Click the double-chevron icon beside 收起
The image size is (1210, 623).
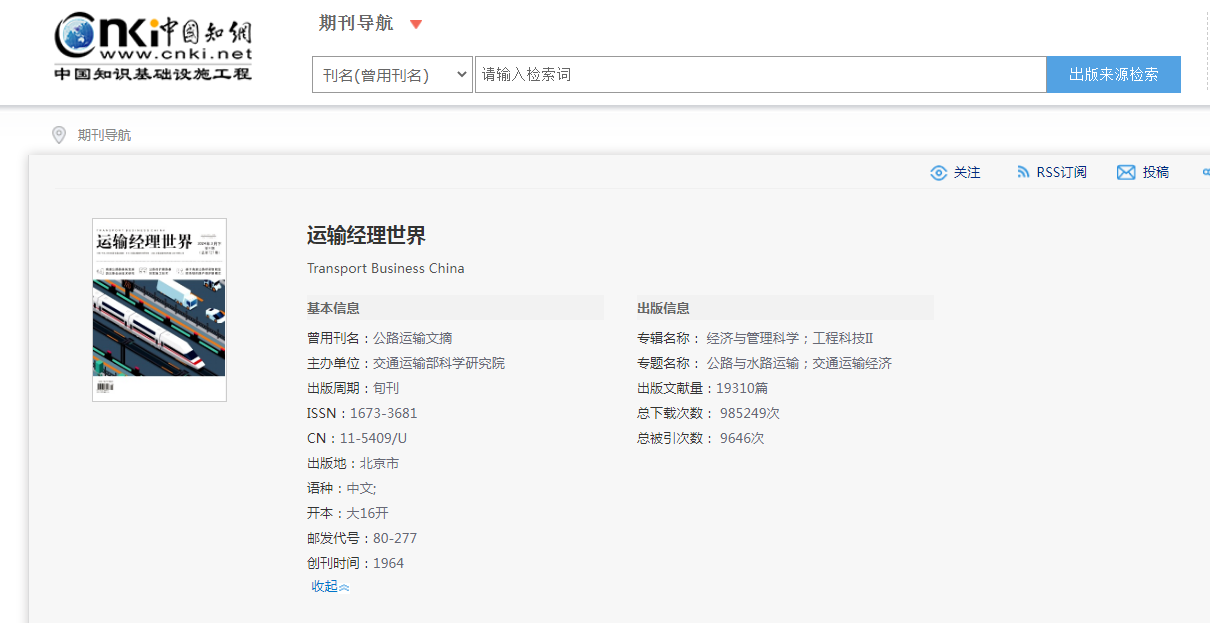[x=345, y=587]
